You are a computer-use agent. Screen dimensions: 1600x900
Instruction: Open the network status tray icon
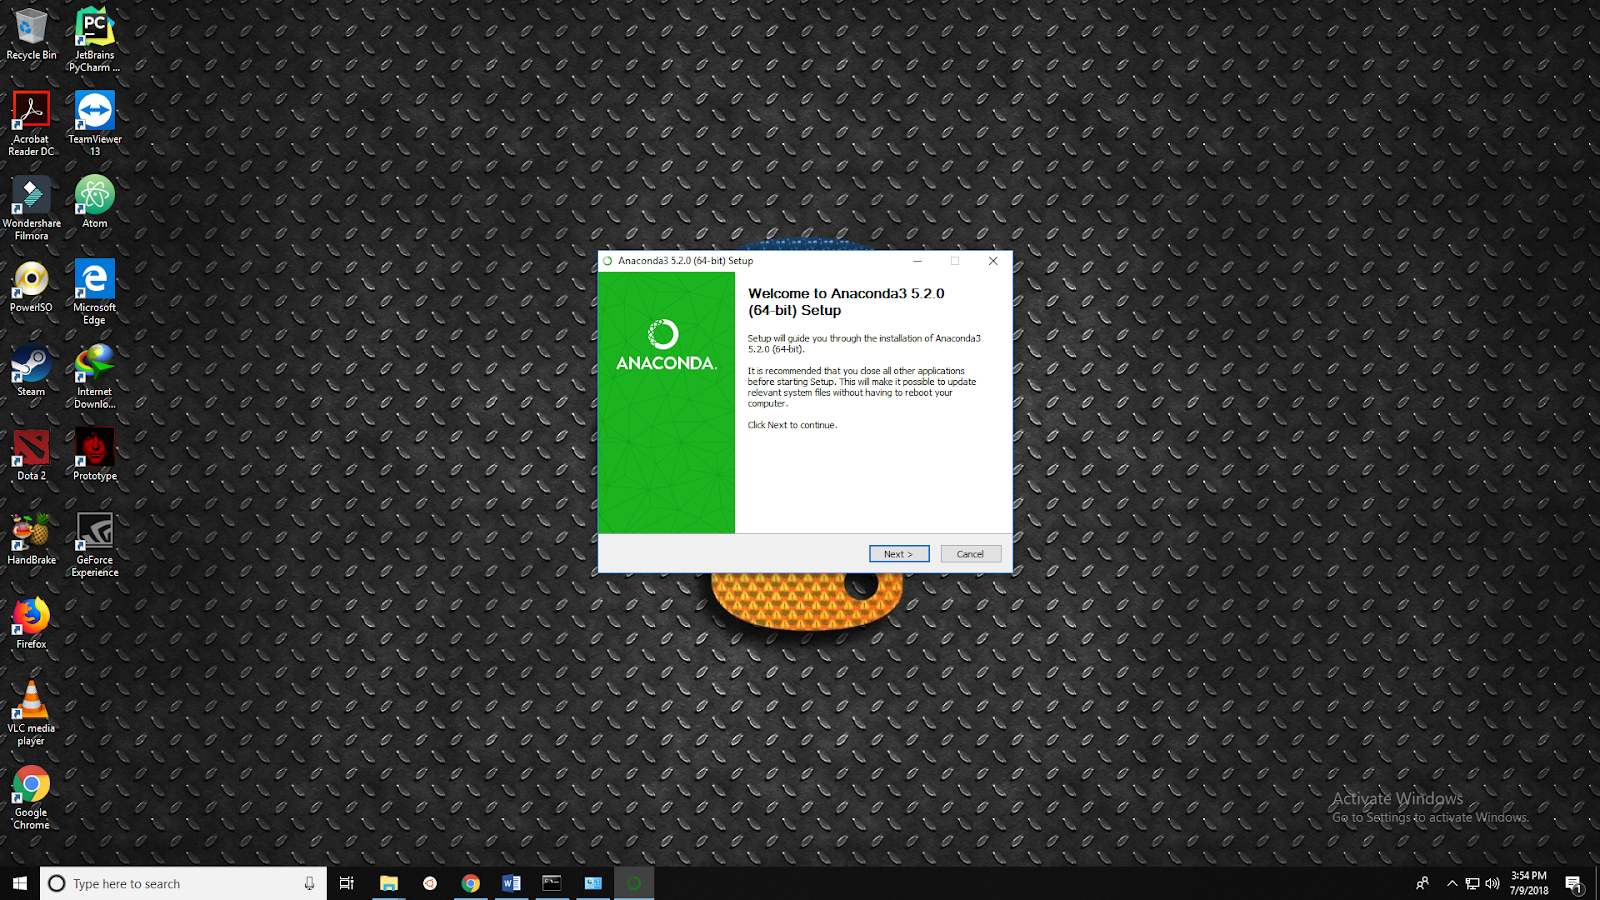(1472, 883)
